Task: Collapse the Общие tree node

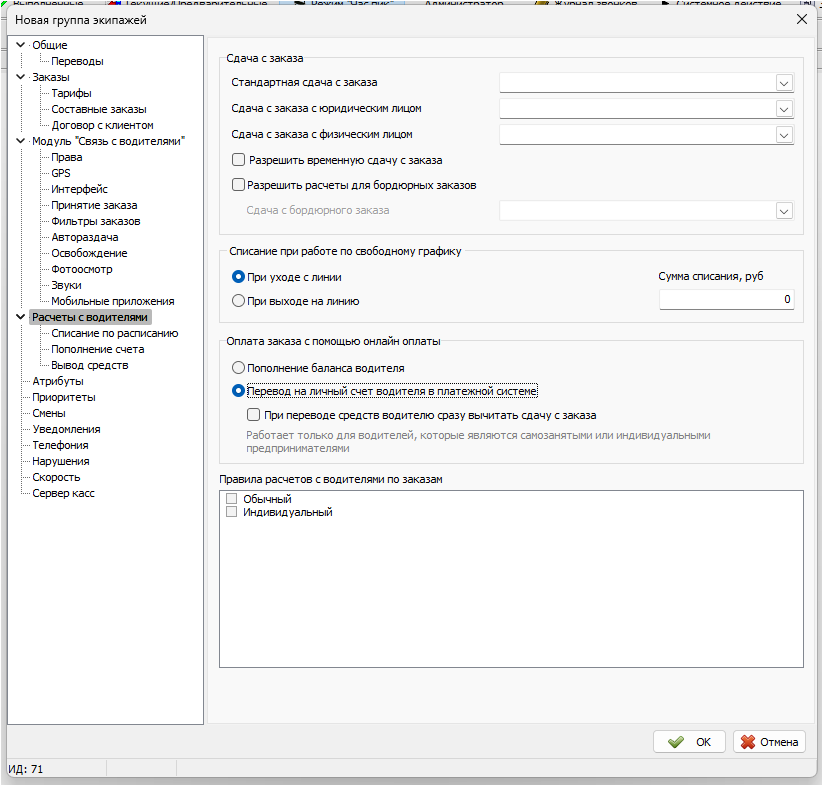Action: tap(20, 45)
